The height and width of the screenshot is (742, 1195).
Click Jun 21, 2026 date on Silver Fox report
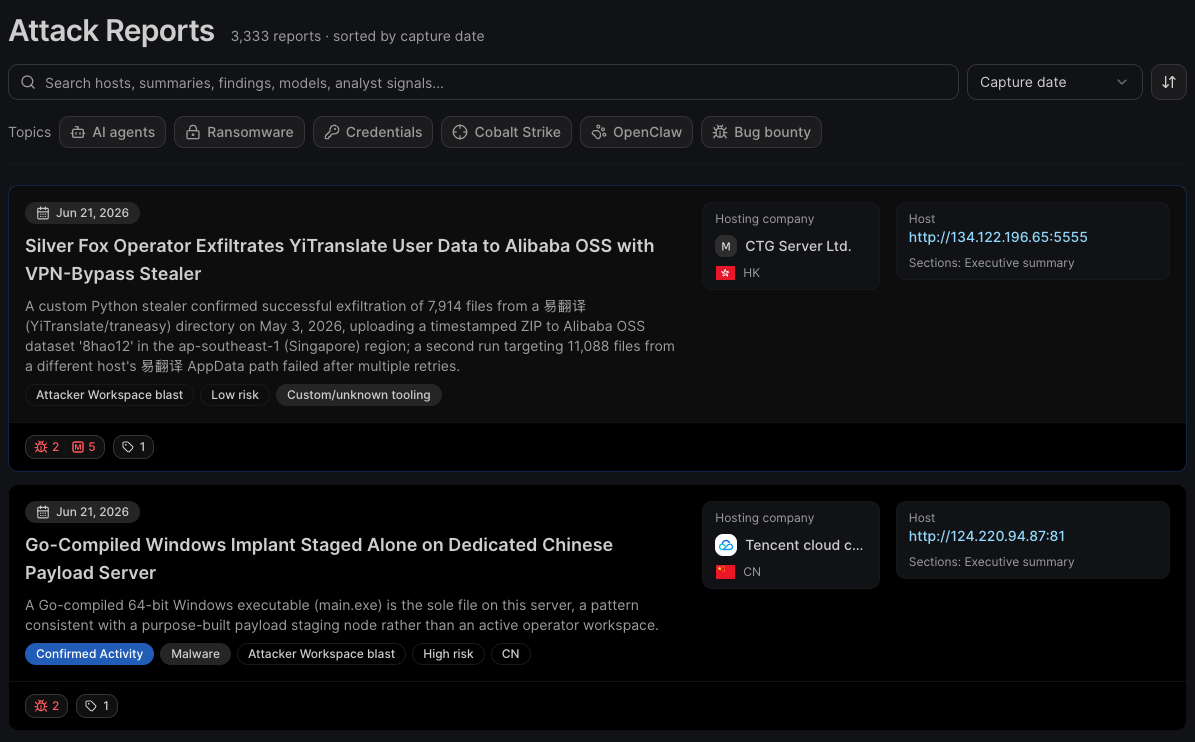(82, 213)
